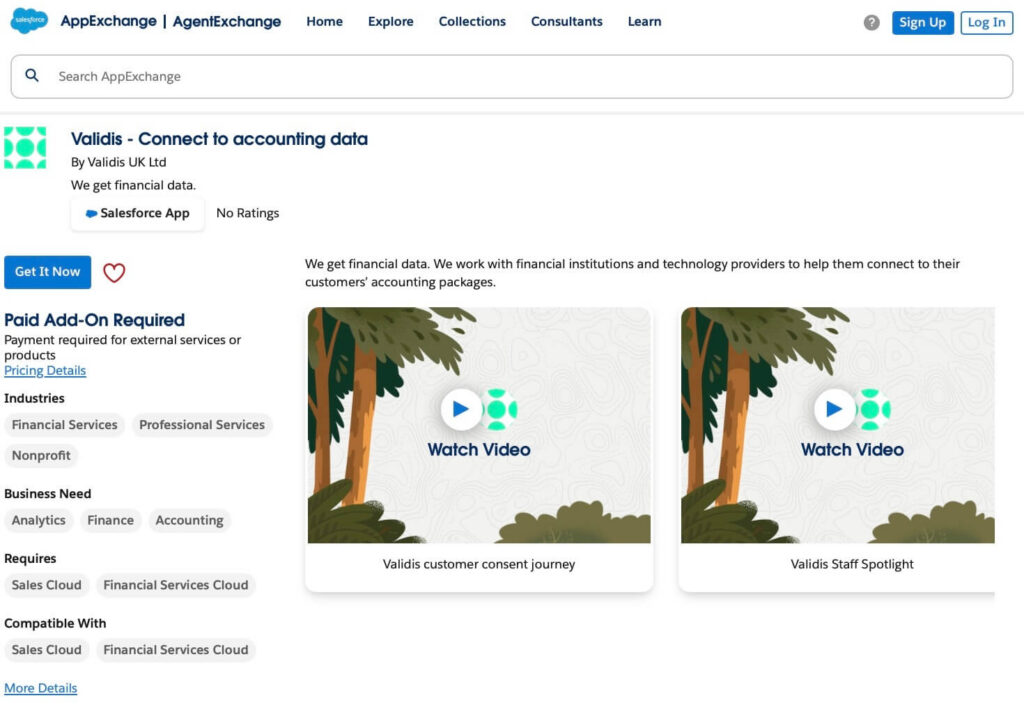Favorite the app with the heart icon
Viewport: 1024px width, 705px height.
[x=114, y=272]
